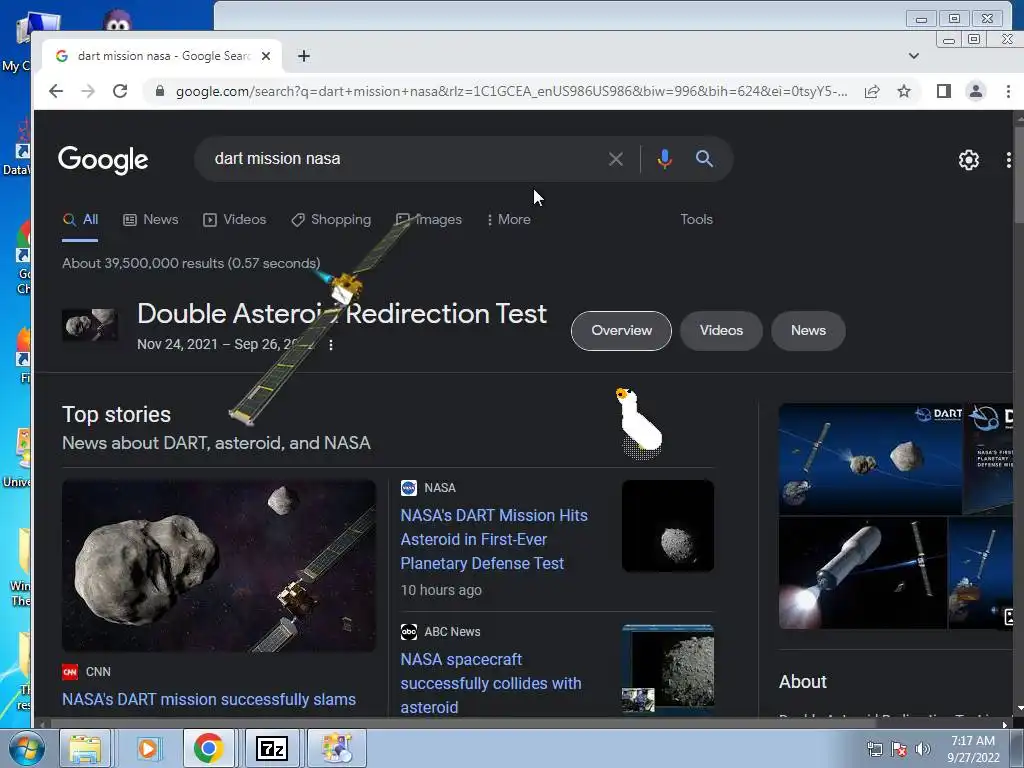Expand tab search chevron

(x=914, y=56)
